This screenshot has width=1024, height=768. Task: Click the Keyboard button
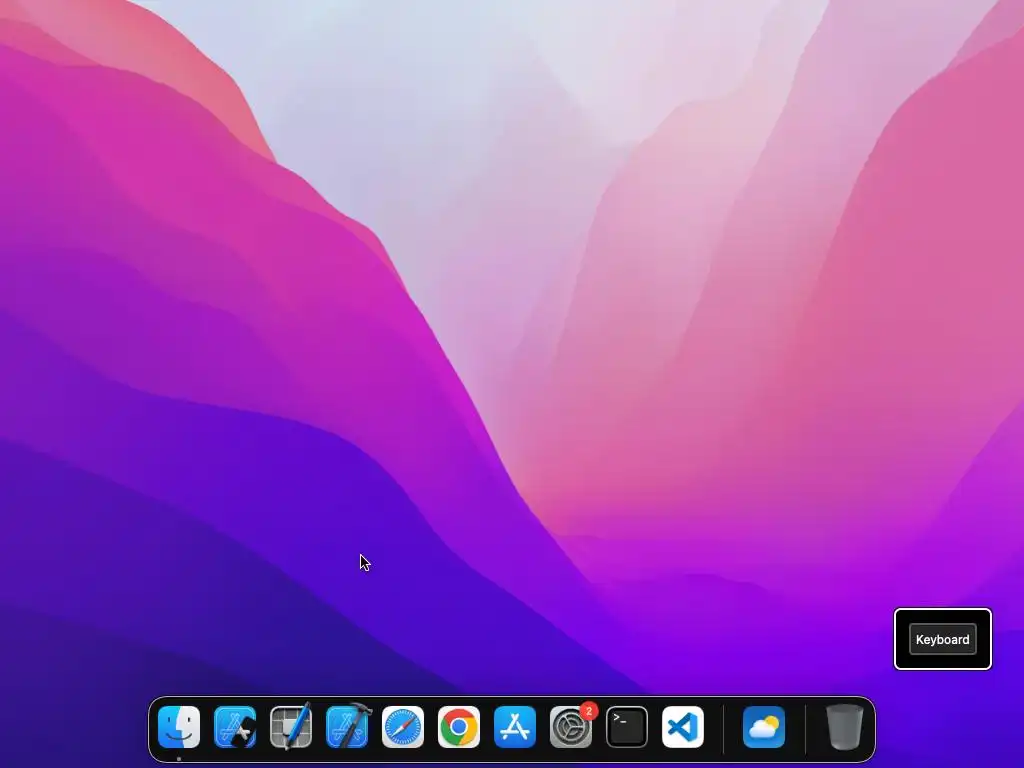[x=942, y=639]
